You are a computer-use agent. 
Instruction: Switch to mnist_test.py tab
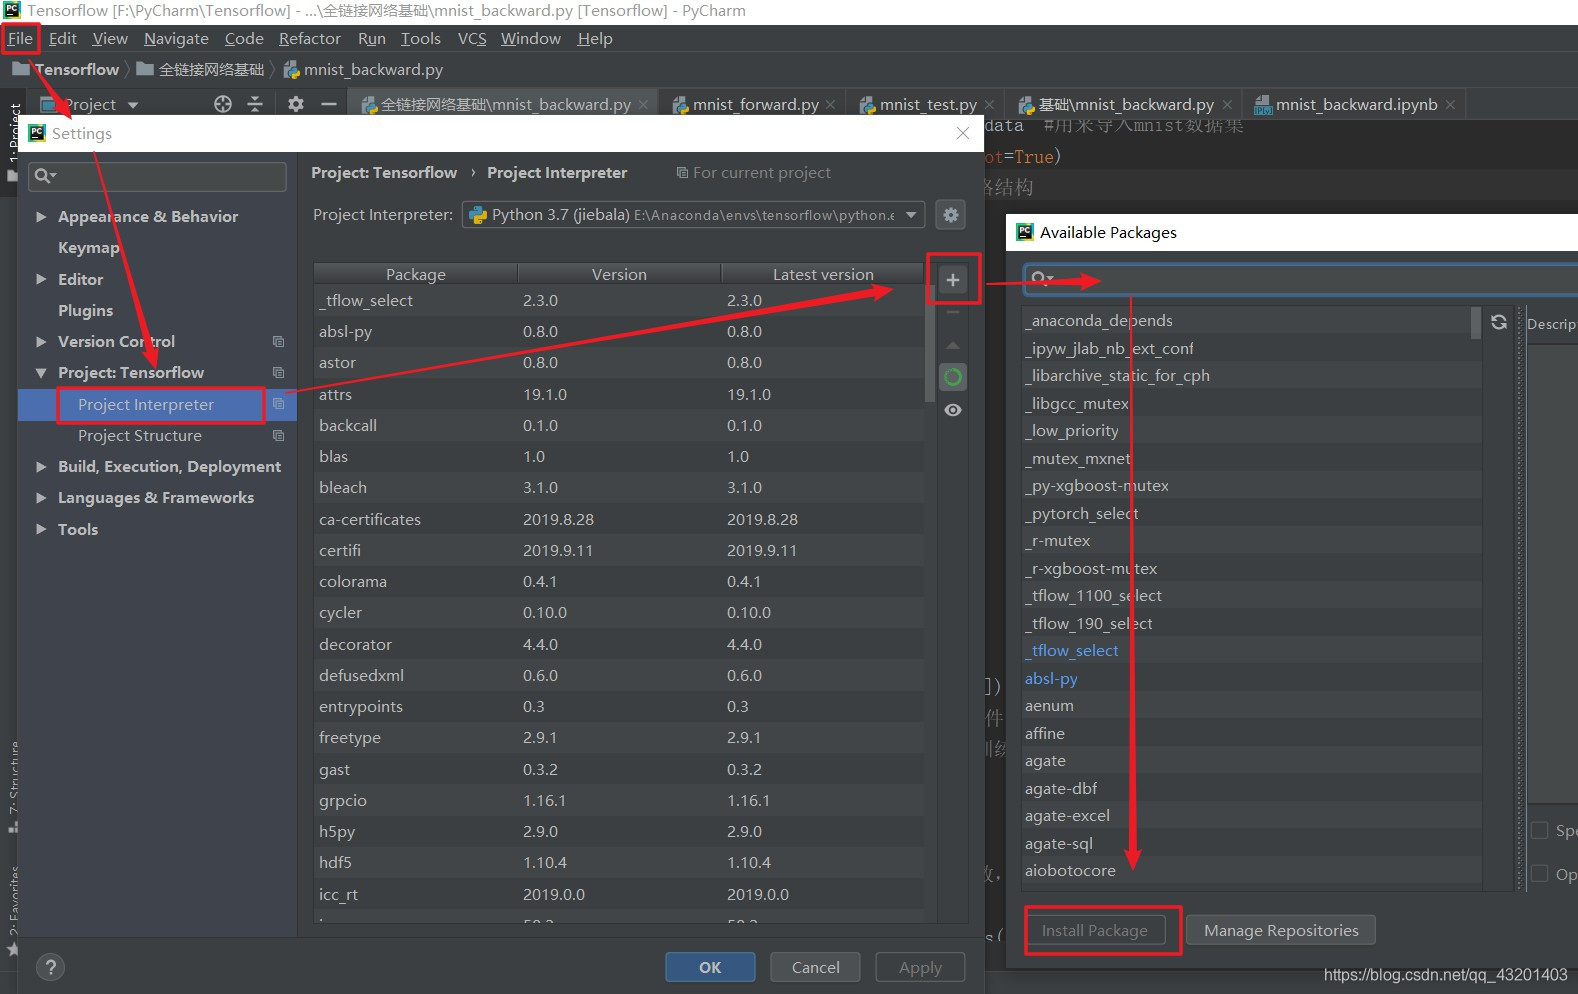pos(927,105)
